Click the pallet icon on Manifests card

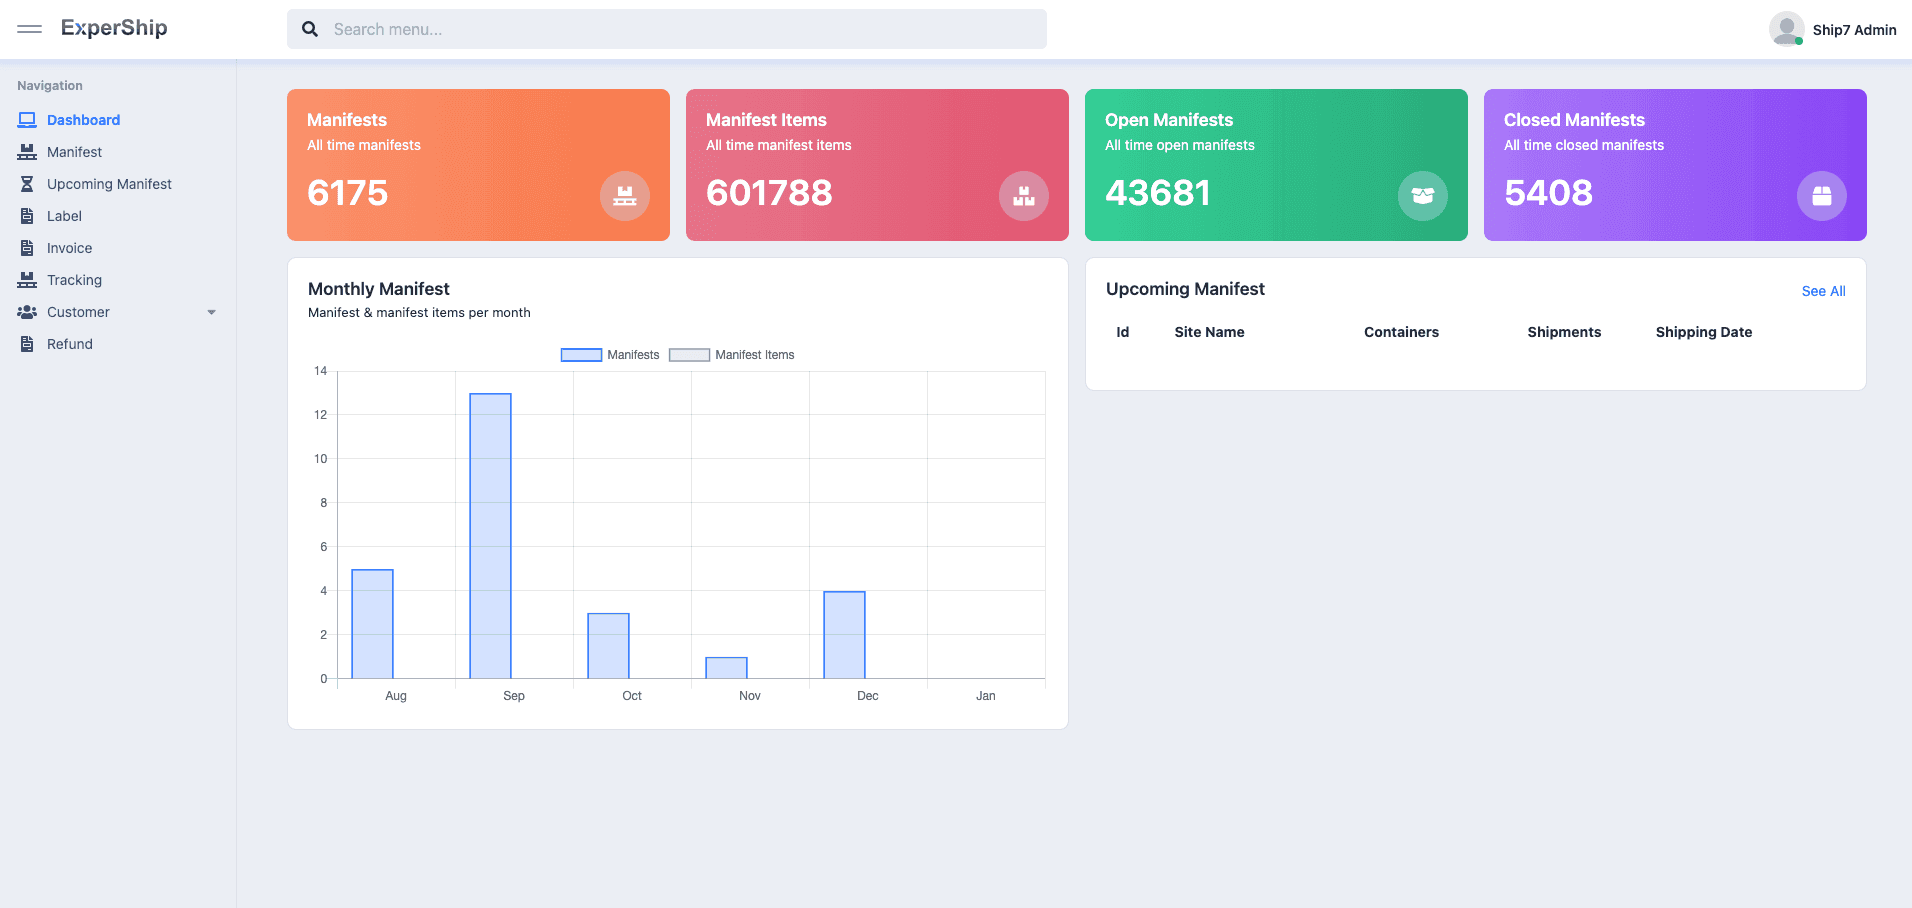(x=624, y=196)
